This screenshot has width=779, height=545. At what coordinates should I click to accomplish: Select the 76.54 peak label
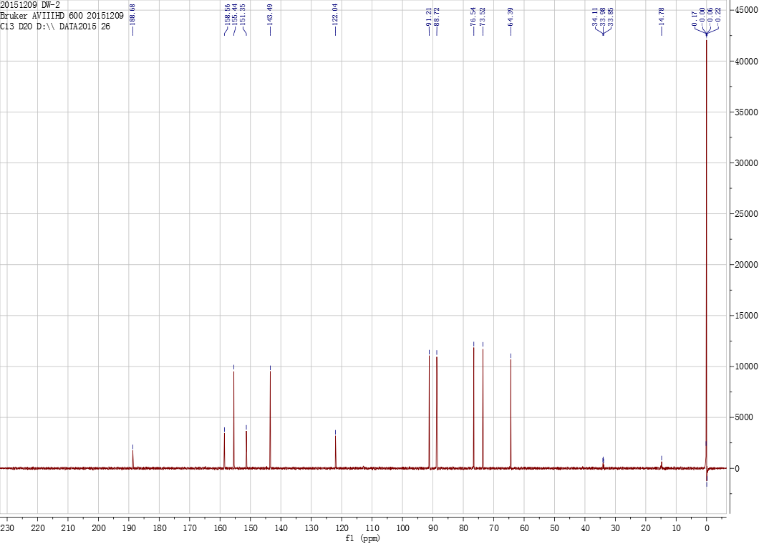coord(473,16)
